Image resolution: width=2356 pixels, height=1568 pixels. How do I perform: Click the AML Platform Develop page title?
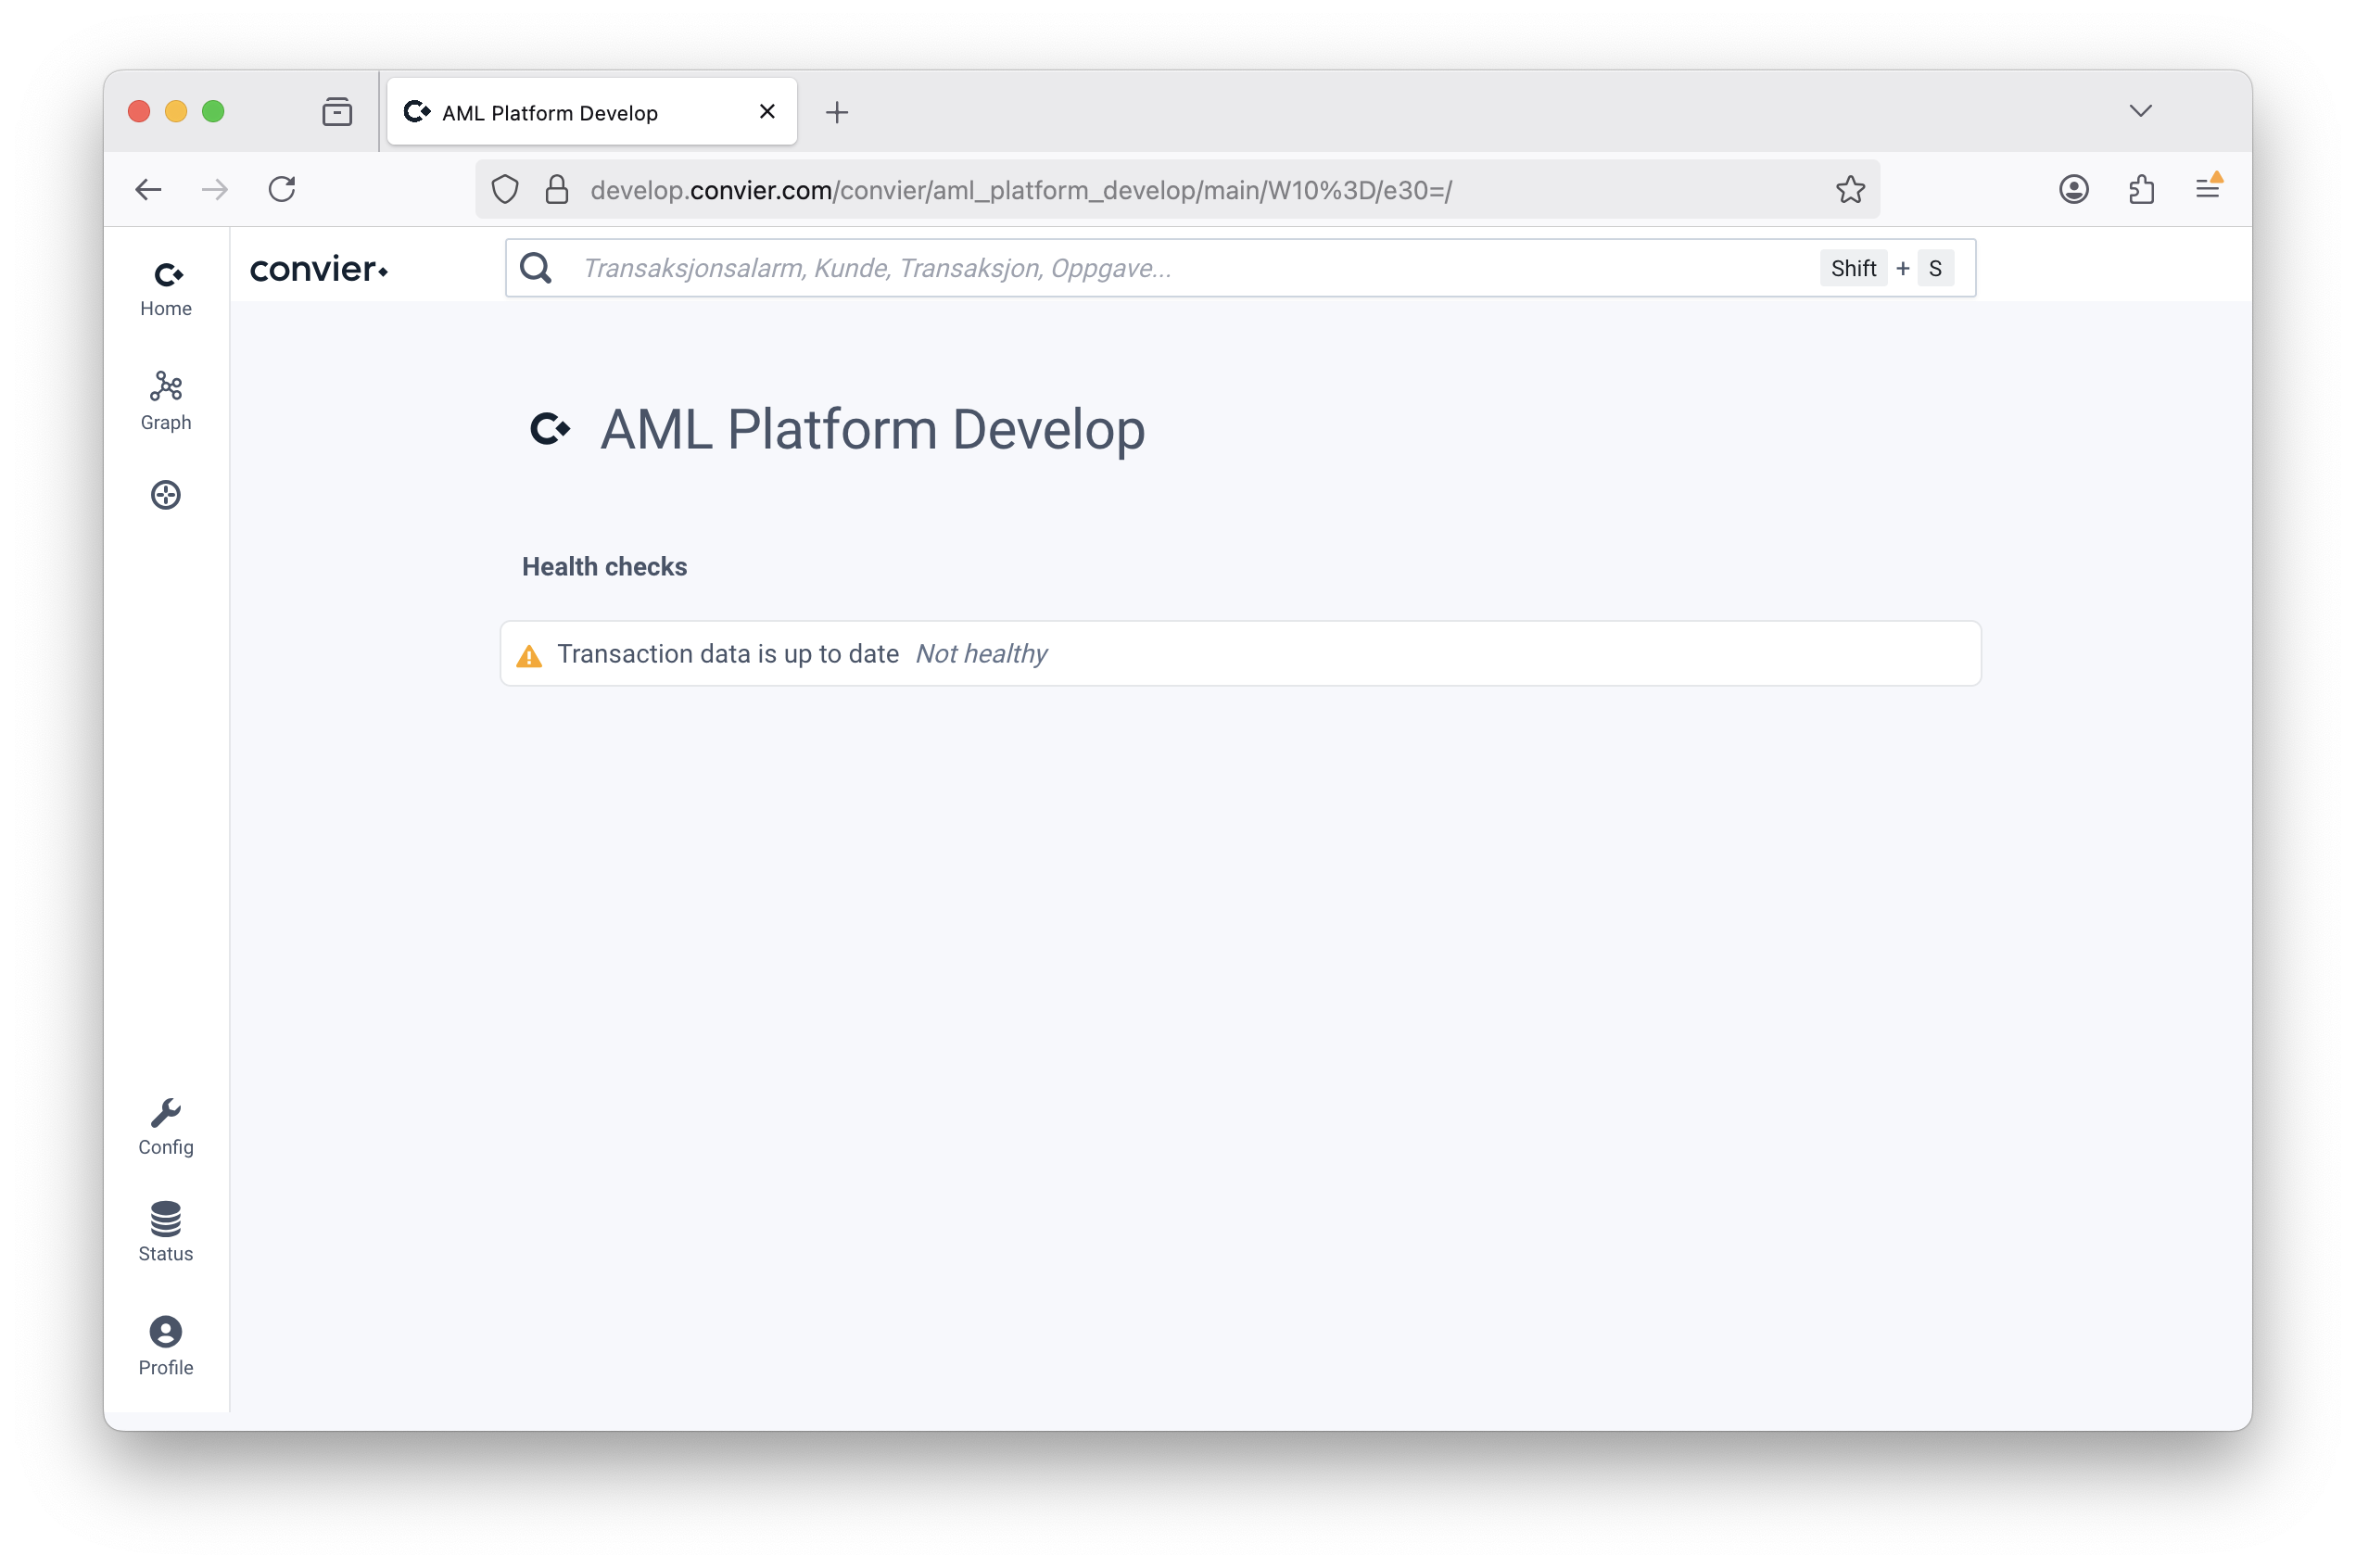pyautogui.click(x=872, y=430)
